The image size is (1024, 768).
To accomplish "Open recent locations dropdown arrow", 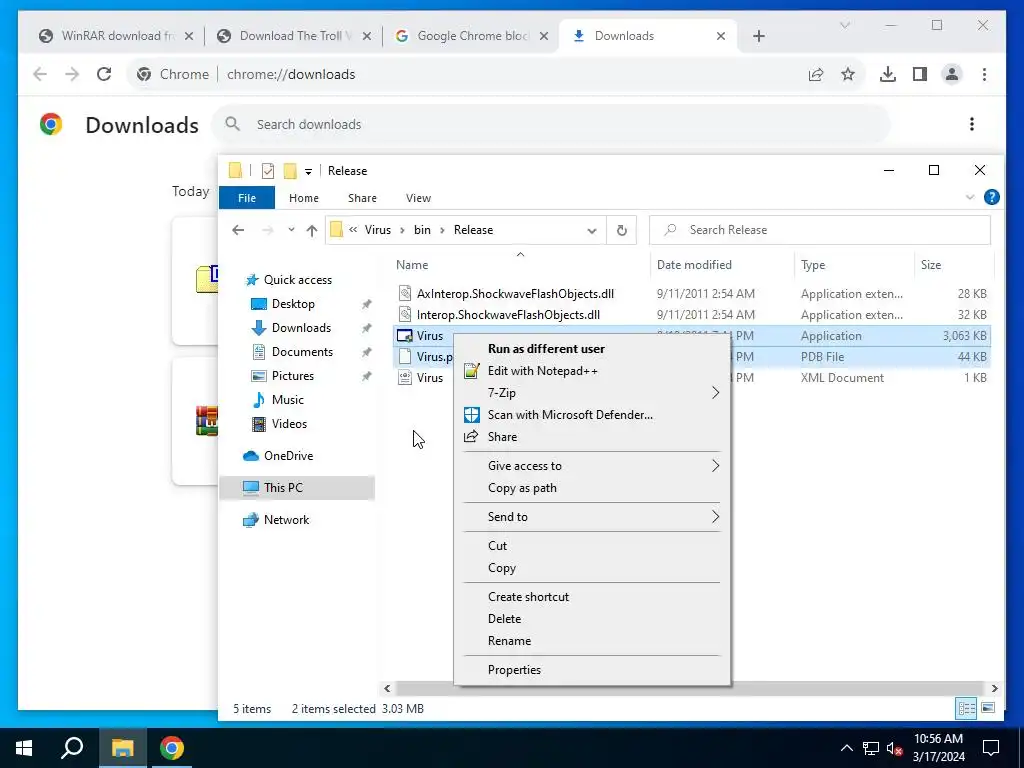I will (291, 230).
